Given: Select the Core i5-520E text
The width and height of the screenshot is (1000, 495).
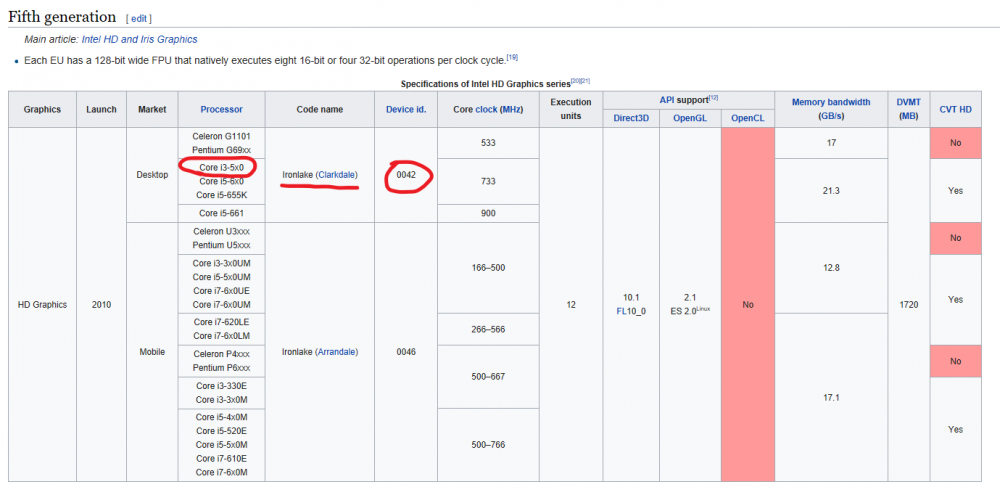Looking at the screenshot, I should [x=221, y=431].
